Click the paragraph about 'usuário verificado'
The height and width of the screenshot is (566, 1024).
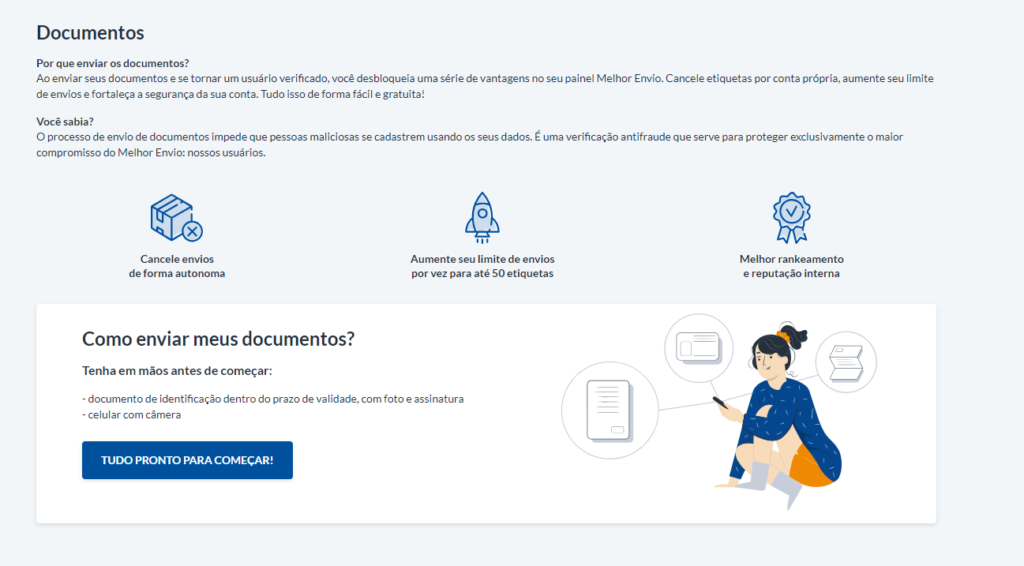[485, 86]
